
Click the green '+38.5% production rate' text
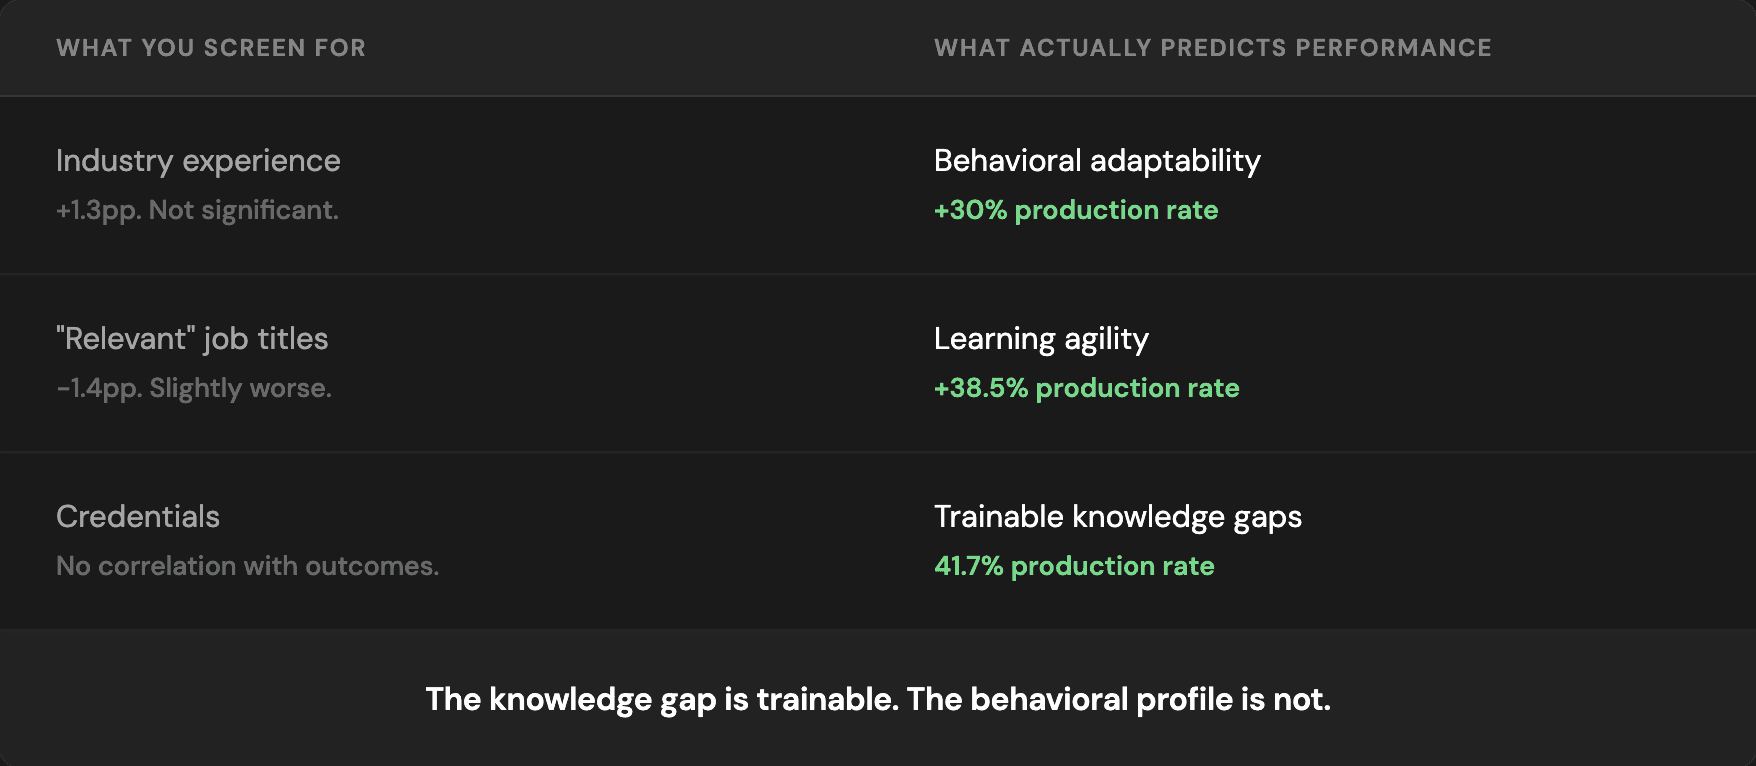[1087, 388]
